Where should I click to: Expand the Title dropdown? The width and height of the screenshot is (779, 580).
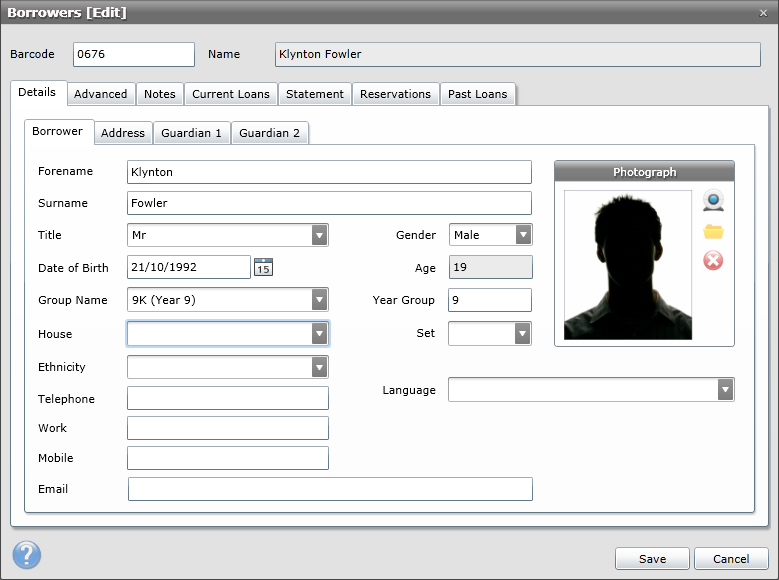point(319,235)
